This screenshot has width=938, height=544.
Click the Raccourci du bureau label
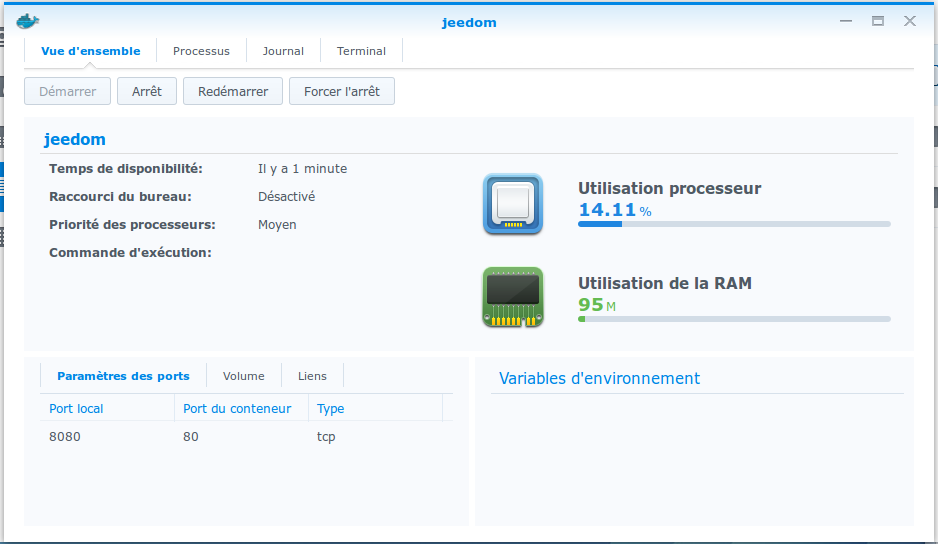[120, 196]
